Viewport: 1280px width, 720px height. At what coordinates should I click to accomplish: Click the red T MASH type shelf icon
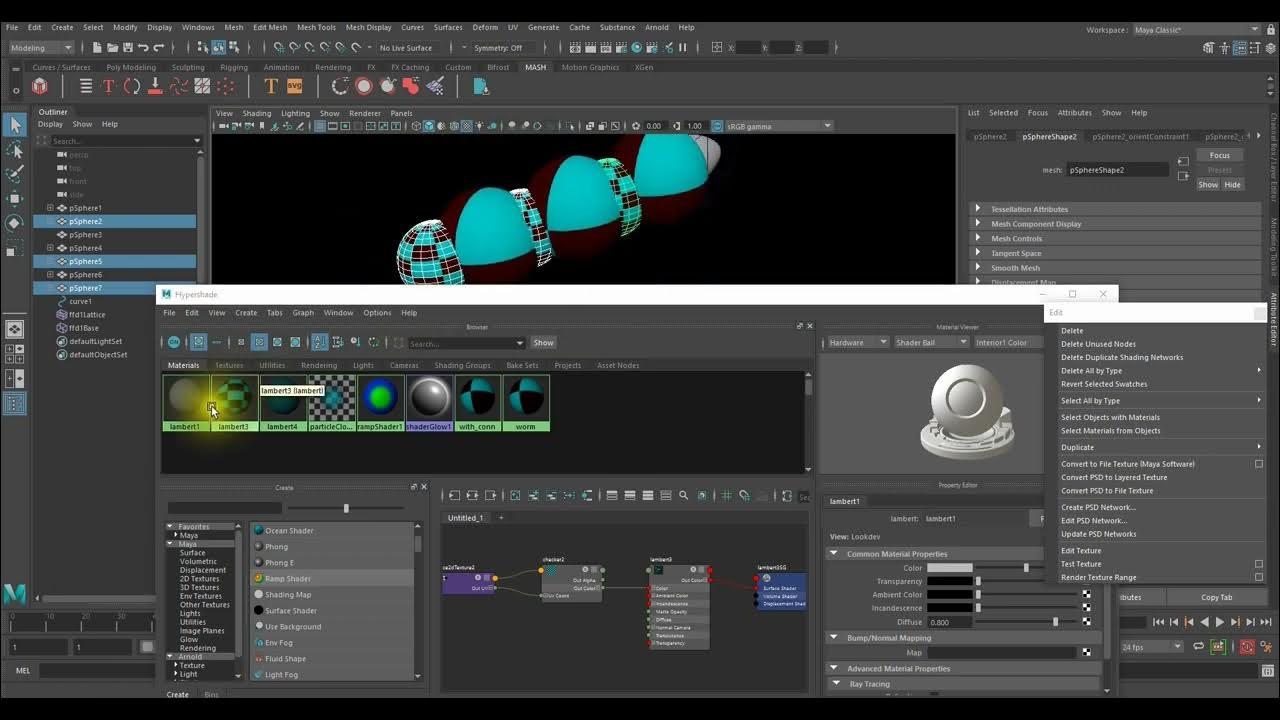109,87
